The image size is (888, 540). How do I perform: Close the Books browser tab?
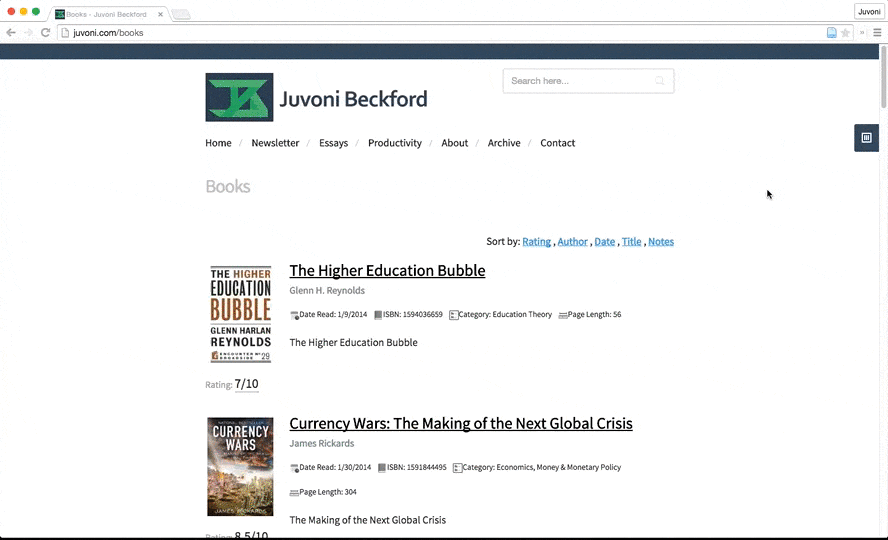[x=160, y=14]
